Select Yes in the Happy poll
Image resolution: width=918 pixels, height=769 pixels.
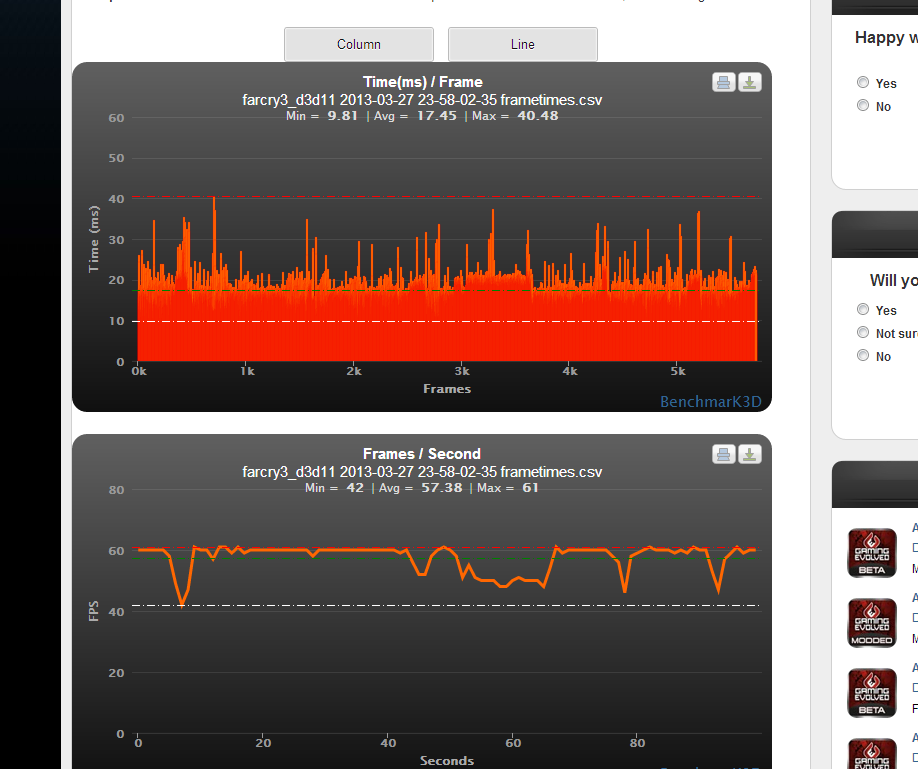[x=862, y=83]
